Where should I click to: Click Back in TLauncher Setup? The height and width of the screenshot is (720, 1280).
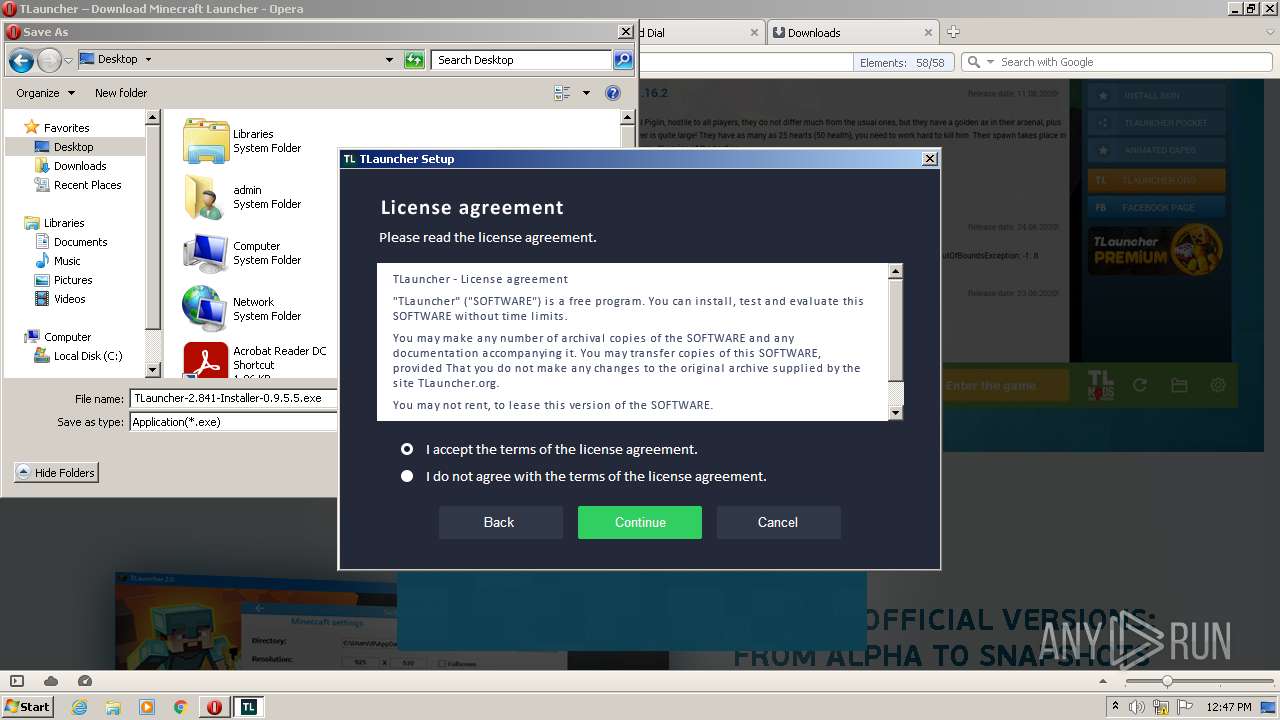pos(499,522)
